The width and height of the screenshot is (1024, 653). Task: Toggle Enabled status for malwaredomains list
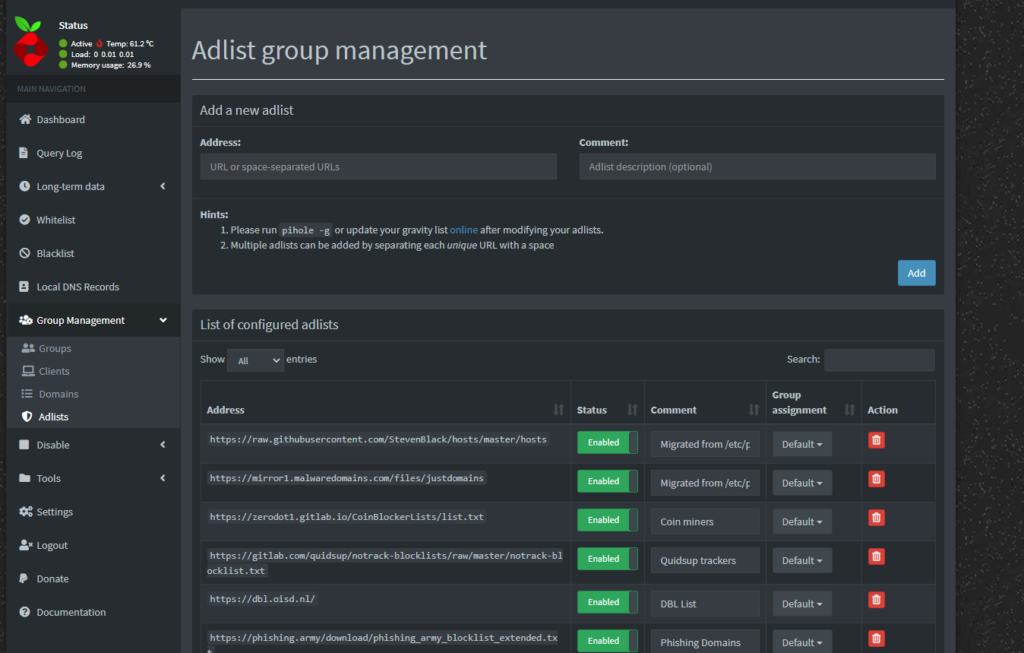coord(607,481)
